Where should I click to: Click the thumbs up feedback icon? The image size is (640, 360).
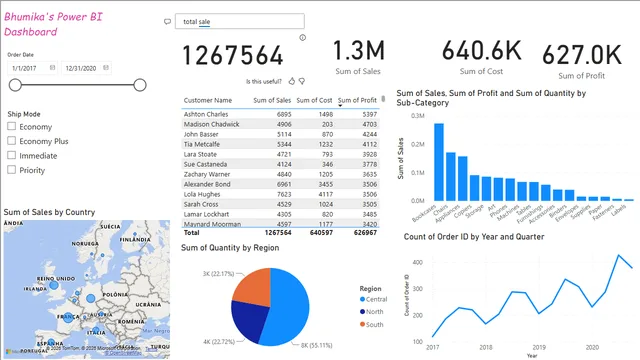[x=291, y=81]
